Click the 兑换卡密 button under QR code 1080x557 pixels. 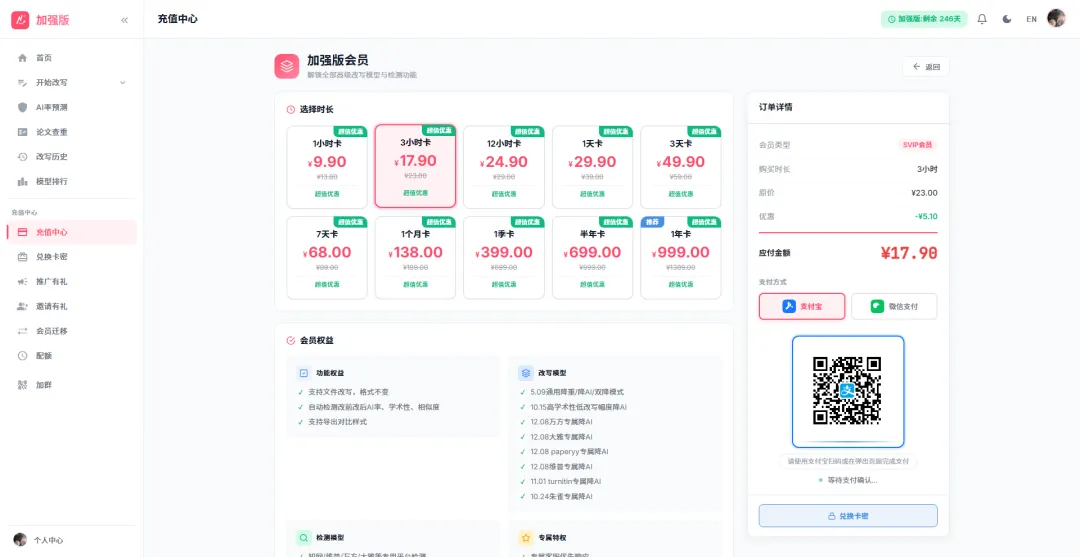tap(848, 516)
